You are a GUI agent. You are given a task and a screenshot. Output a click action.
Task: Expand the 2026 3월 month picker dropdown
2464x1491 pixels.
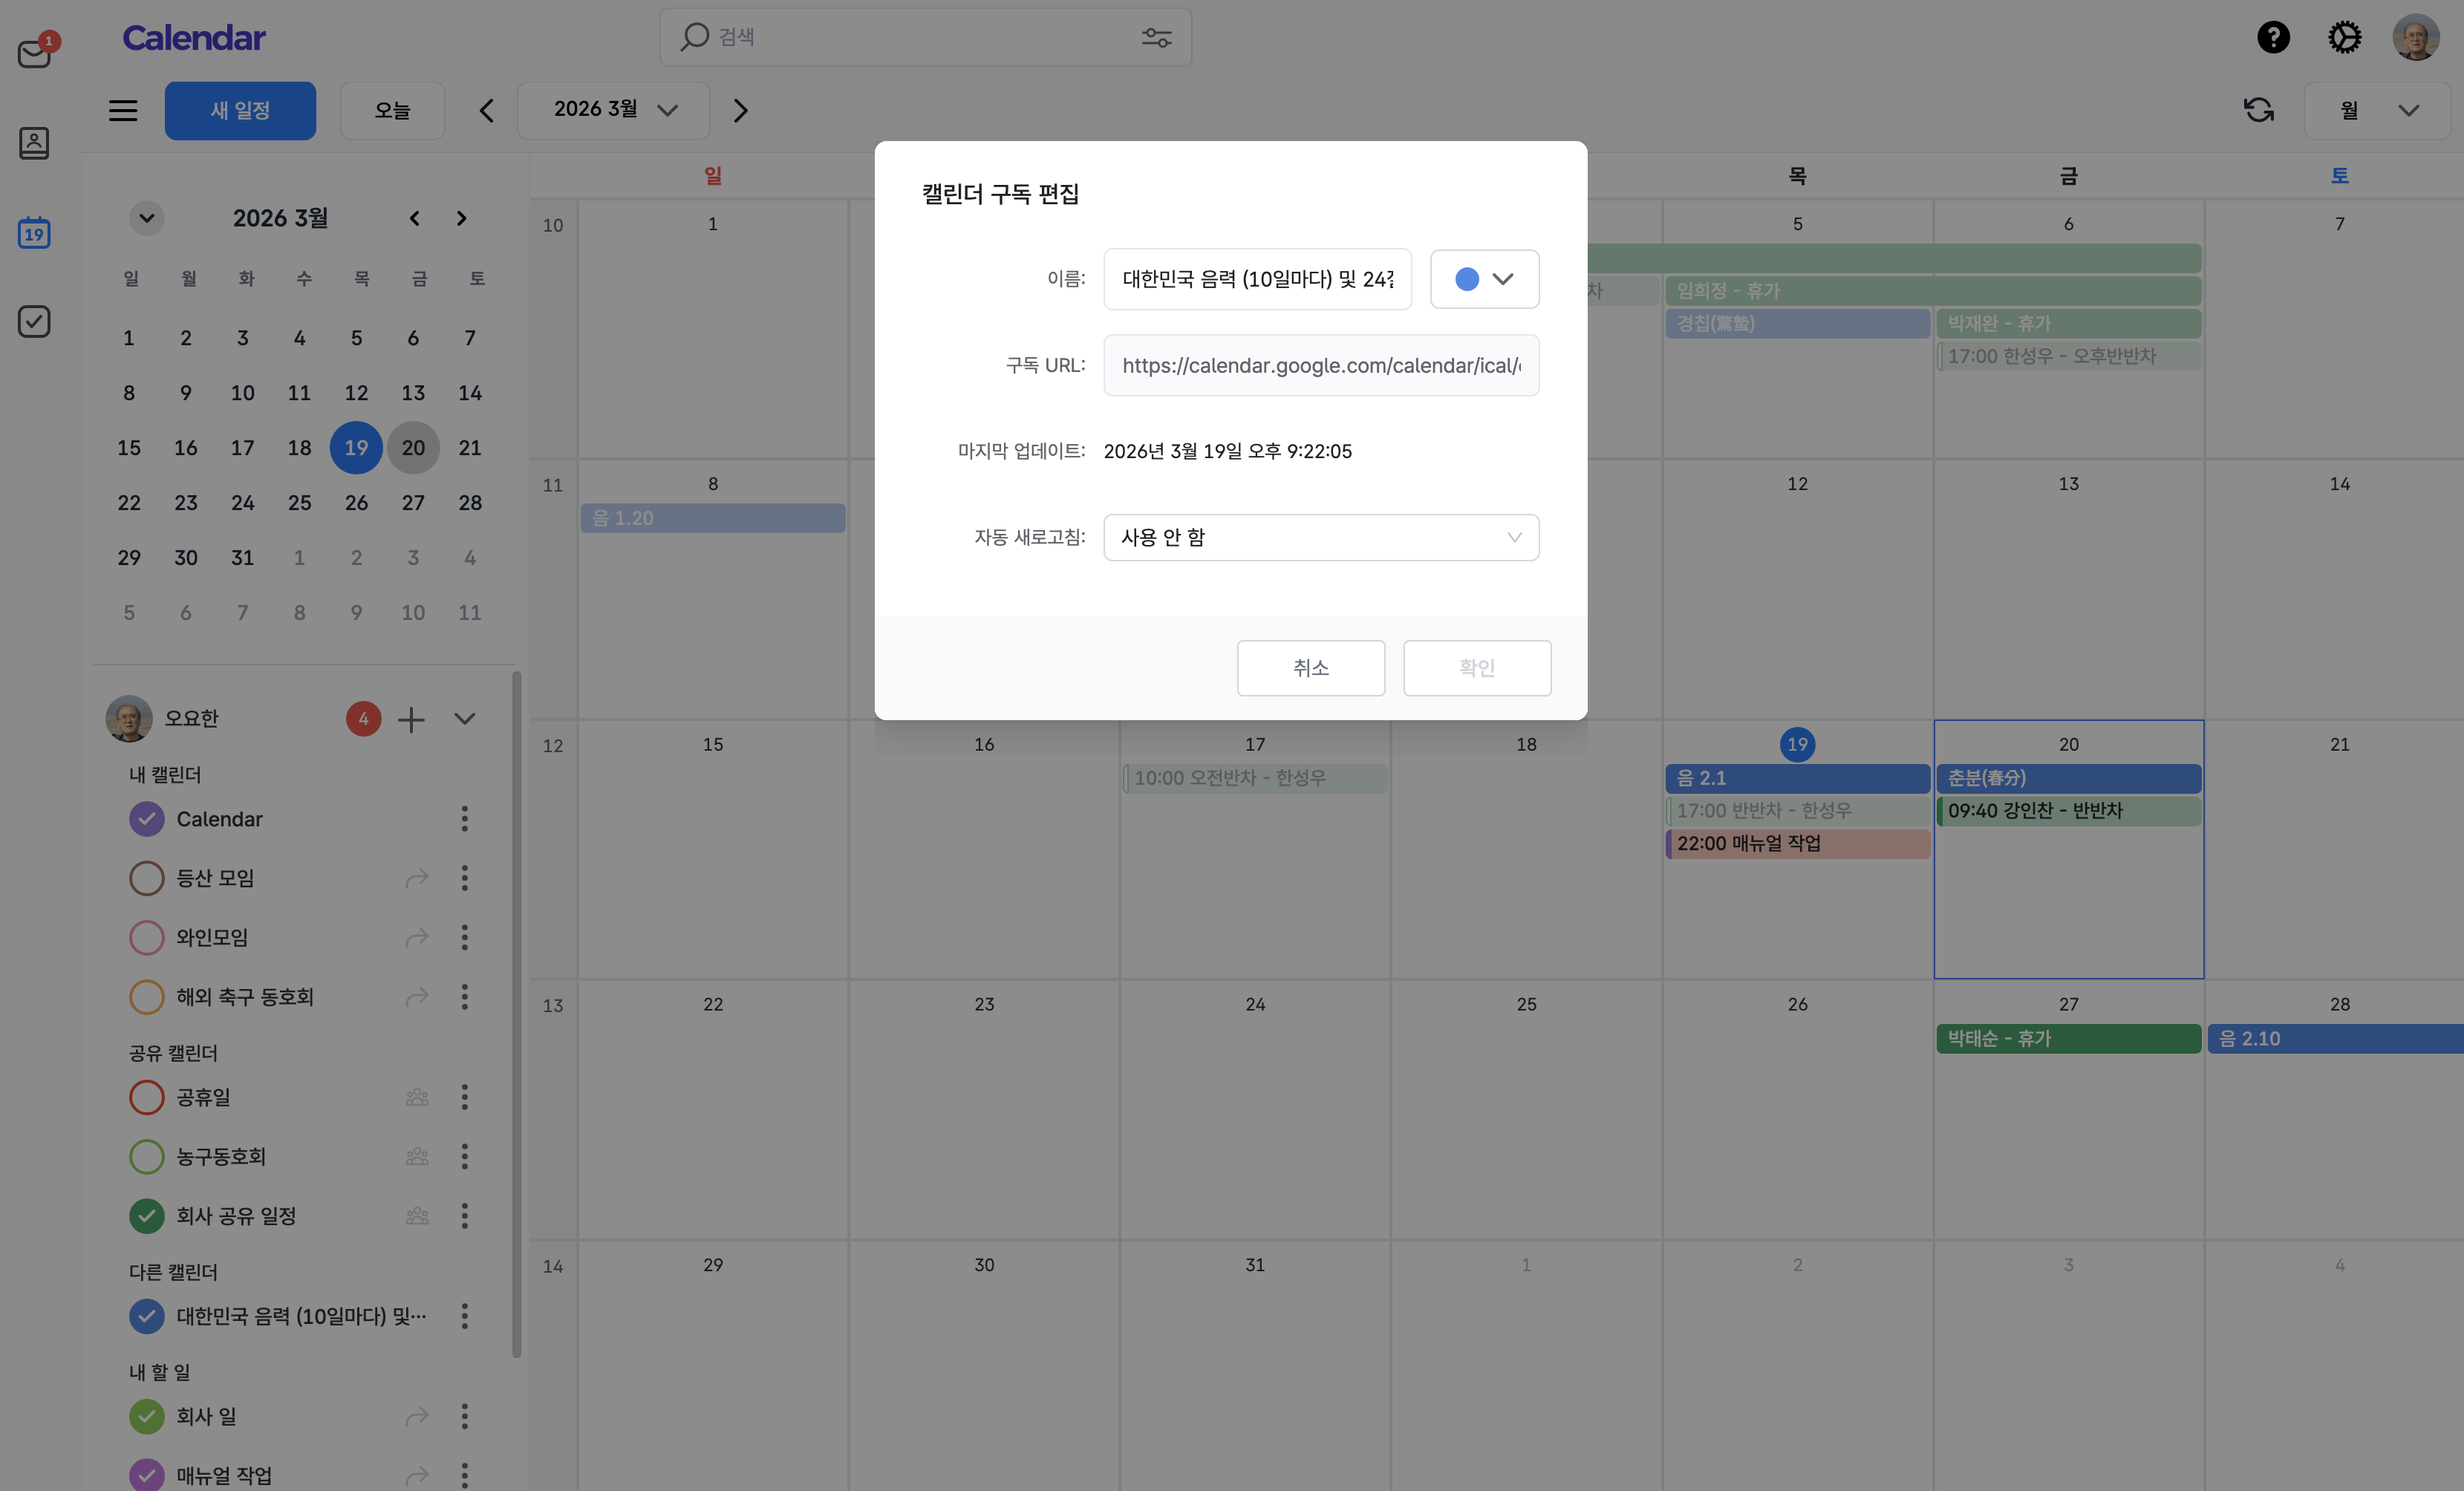coord(614,110)
